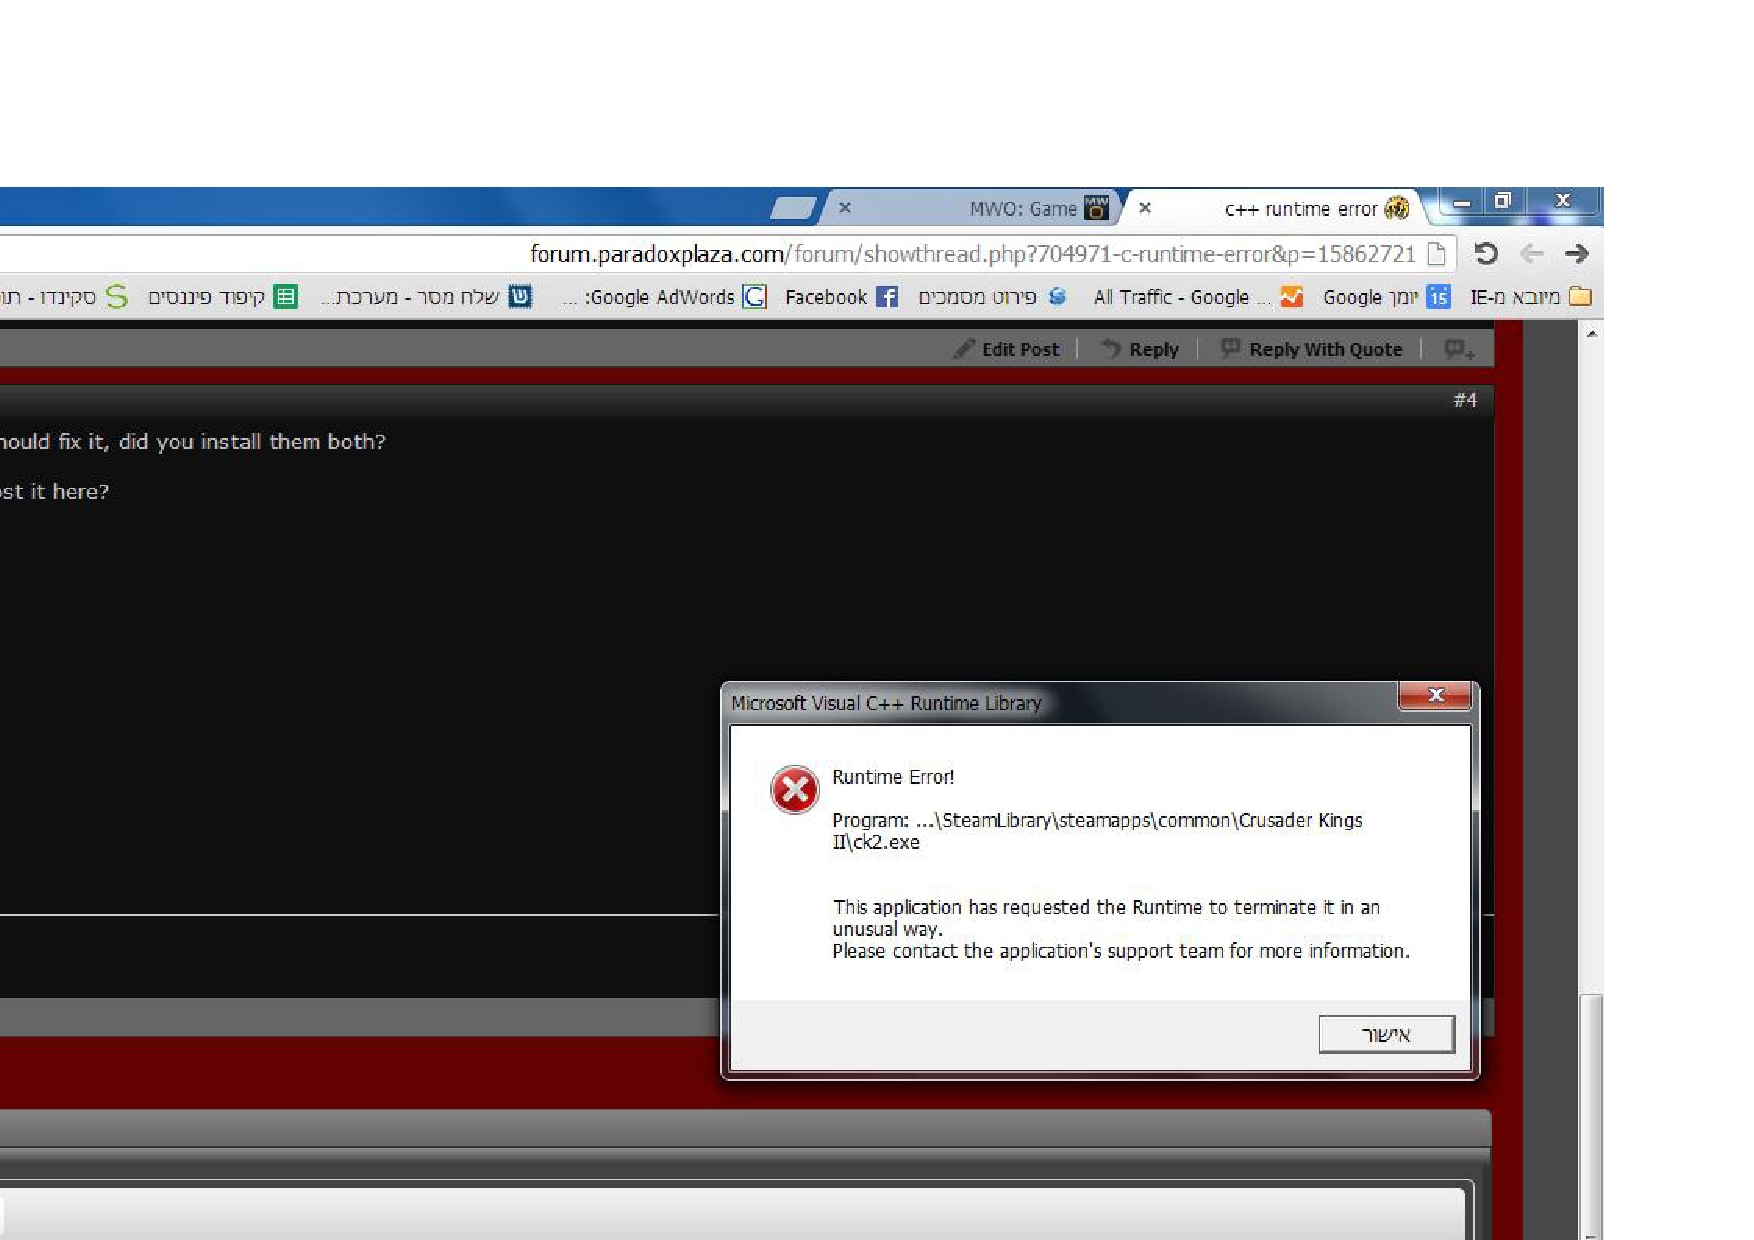
Task: Open a new browser tab
Action: 794,208
